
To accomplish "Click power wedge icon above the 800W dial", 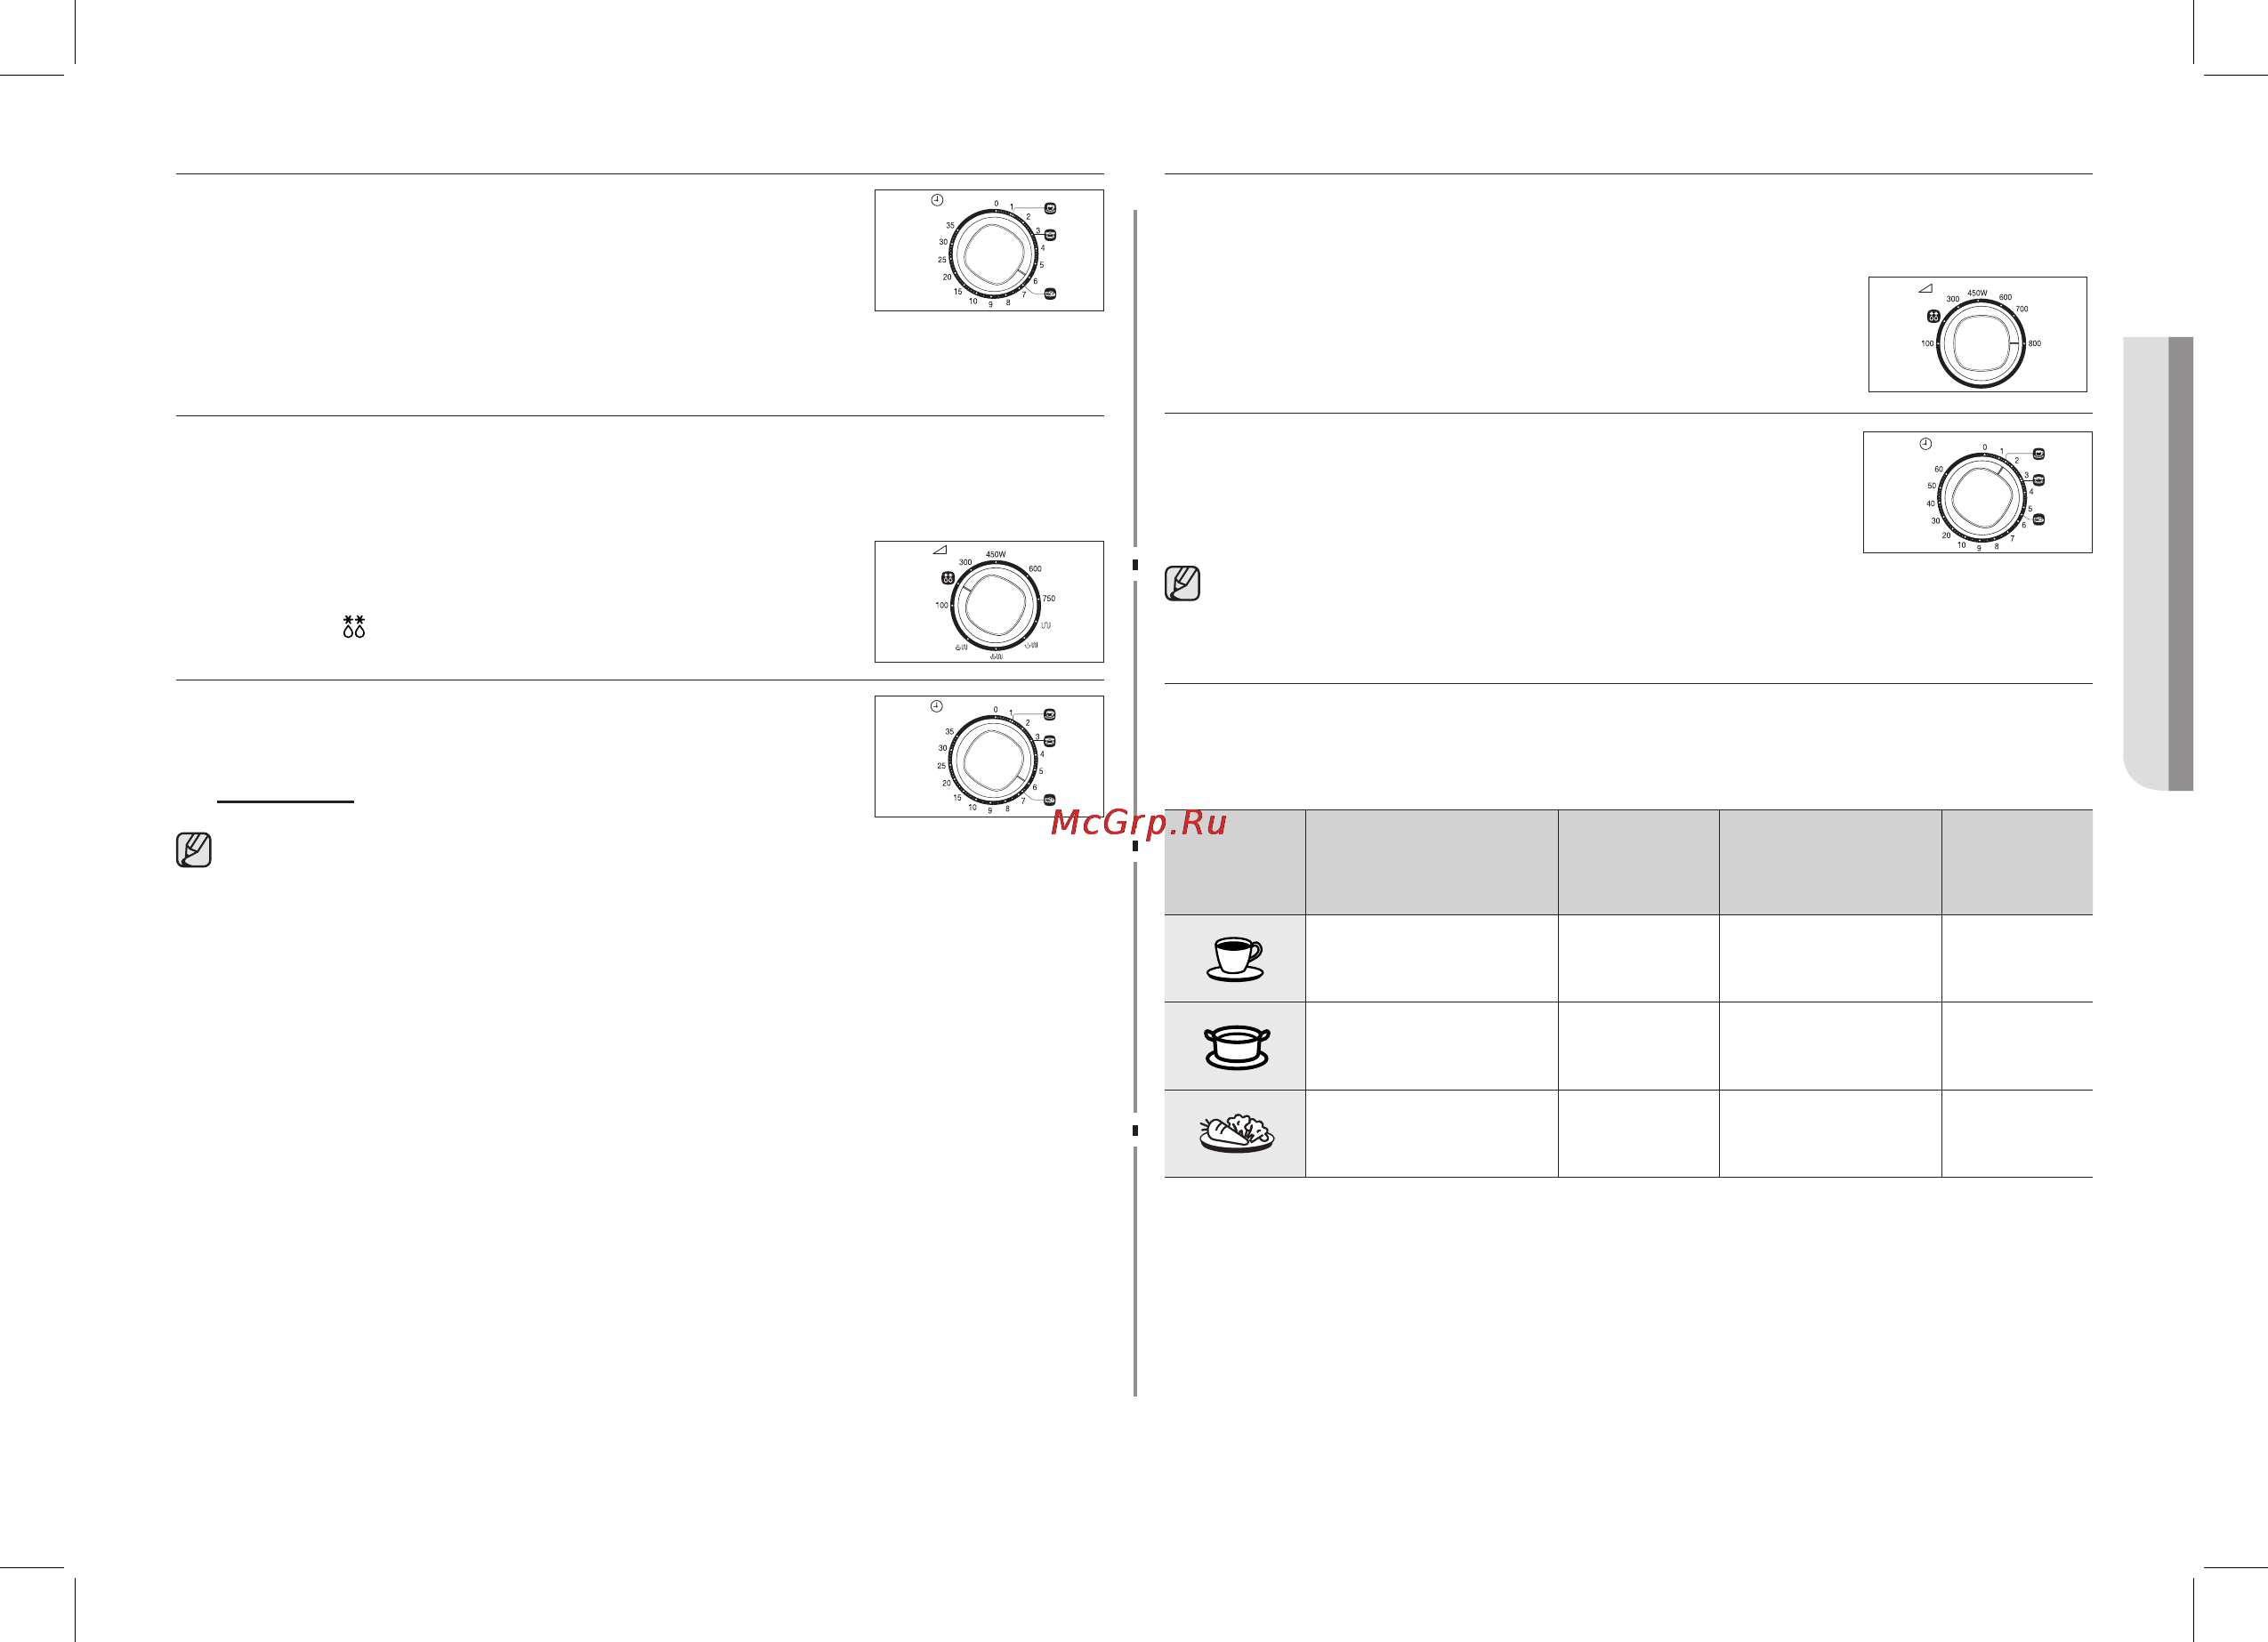I will click(1925, 288).
